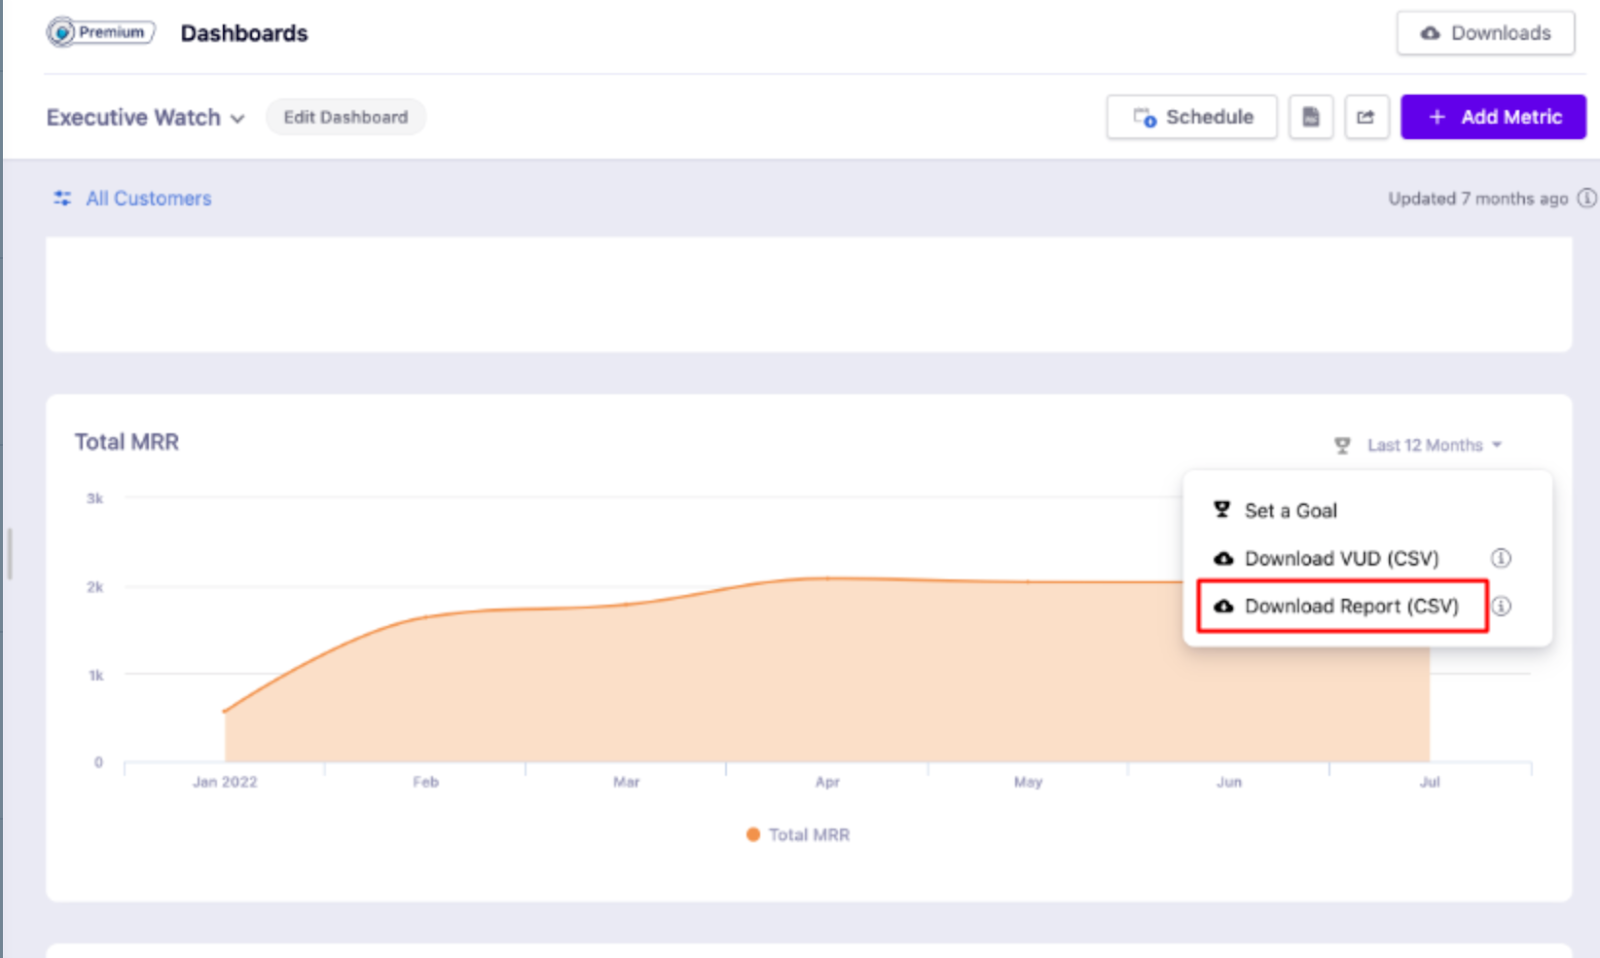This screenshot has height=958, width=1600.
Task: Click the trophy goal icon above the chart
Action: coord(1342,445)
